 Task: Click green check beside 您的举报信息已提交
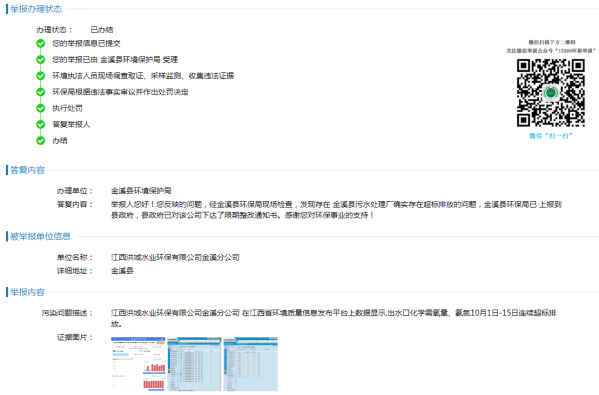point(40,43)
